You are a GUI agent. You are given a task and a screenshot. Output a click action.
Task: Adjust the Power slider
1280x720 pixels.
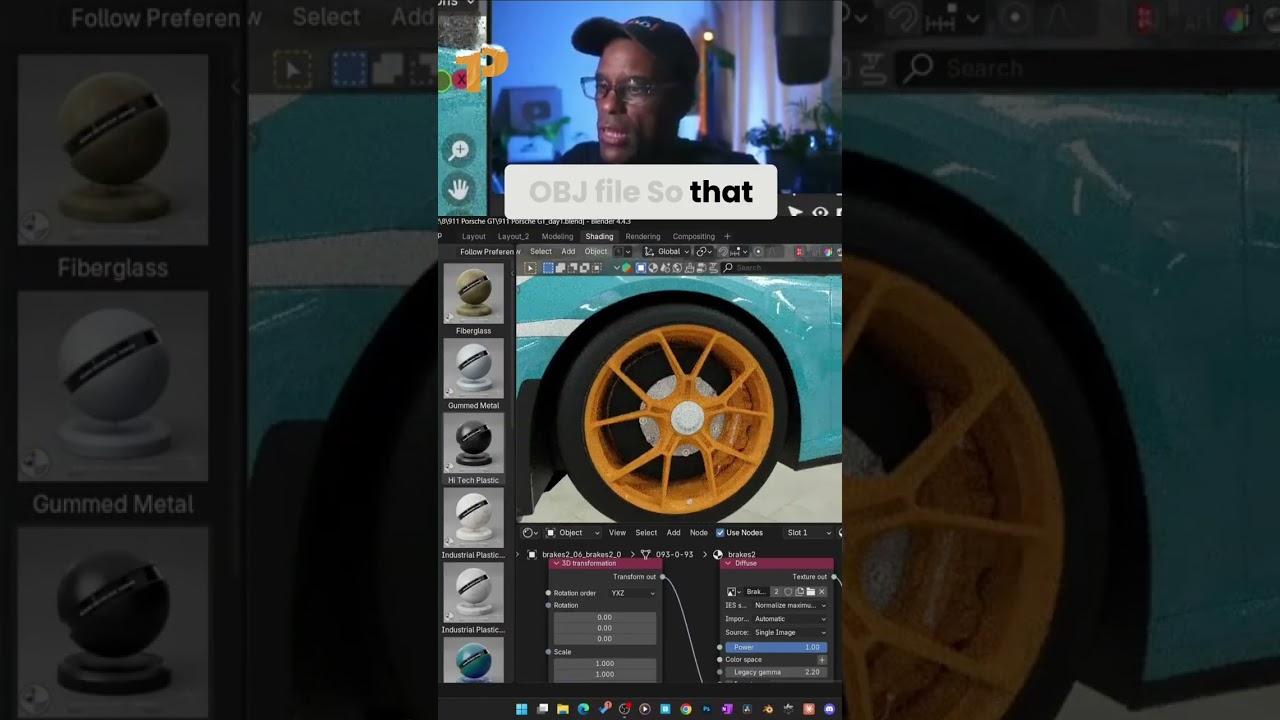click(x=776, y=647)
